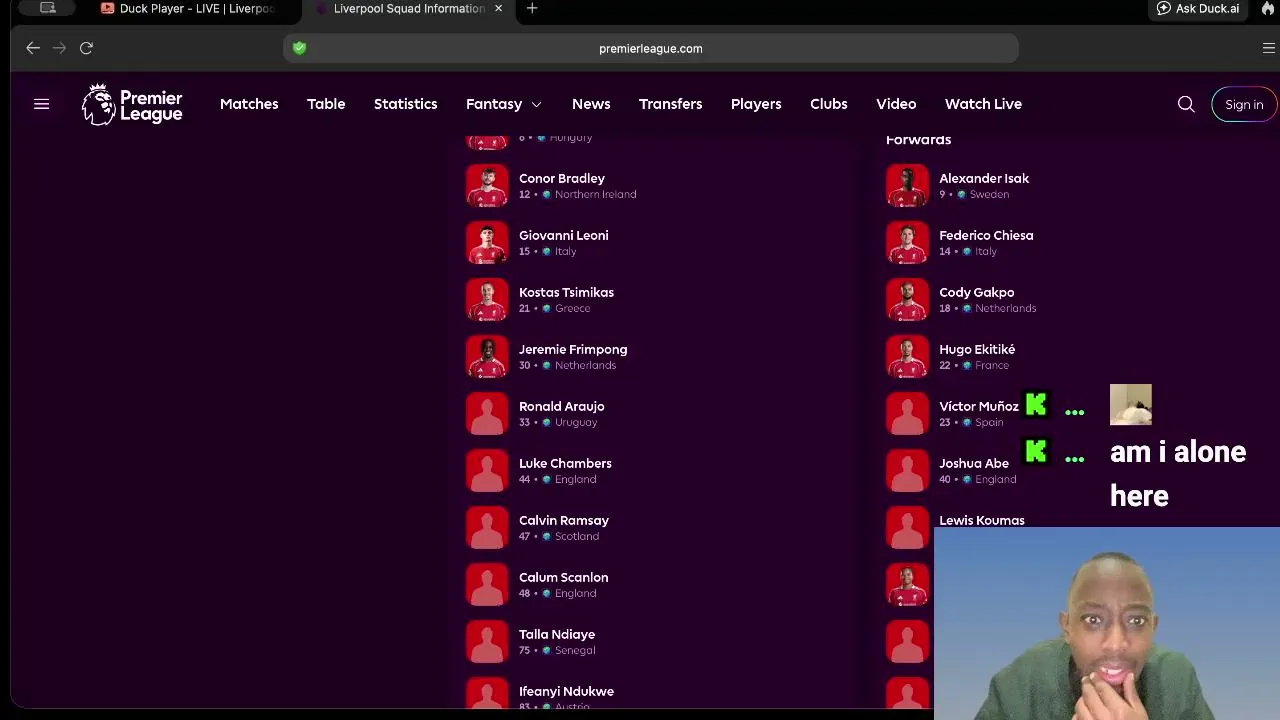The image size is (1280, 720).
Task: Click Víctor Muñoz's photo thumbnail
Action: tap(907, 413)
